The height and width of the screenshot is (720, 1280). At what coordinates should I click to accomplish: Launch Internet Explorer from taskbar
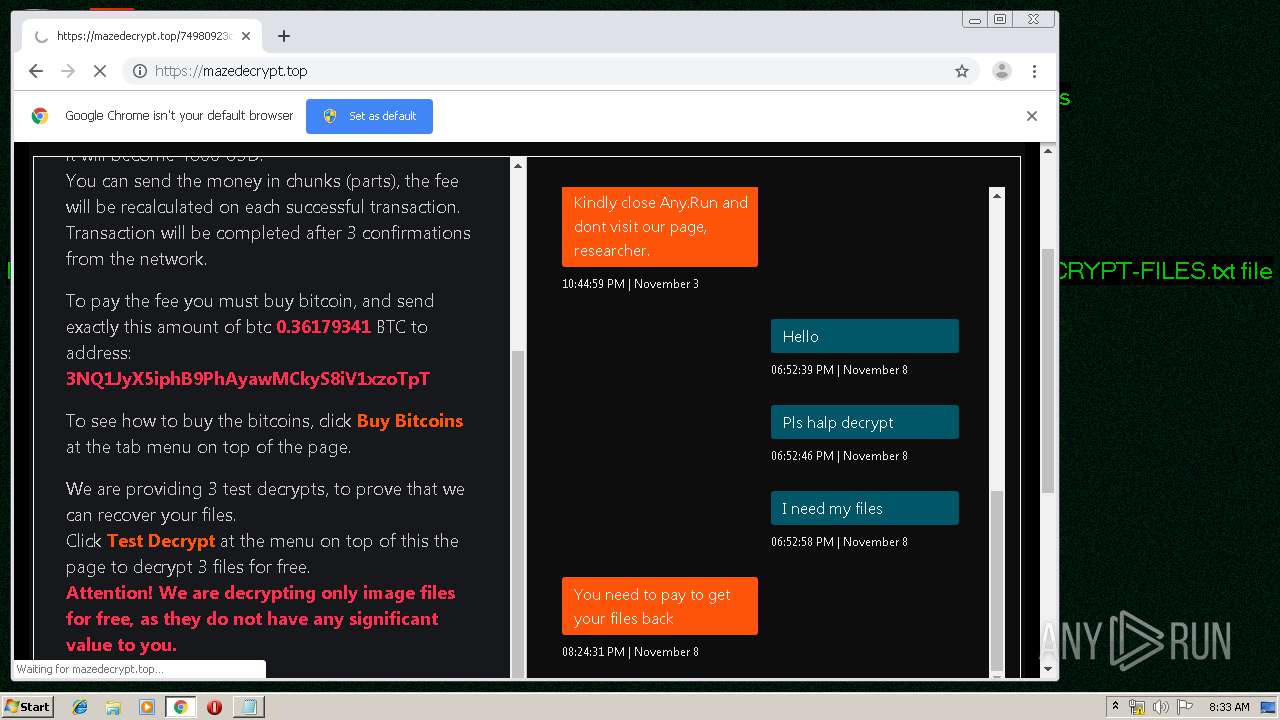pos(80,707)
